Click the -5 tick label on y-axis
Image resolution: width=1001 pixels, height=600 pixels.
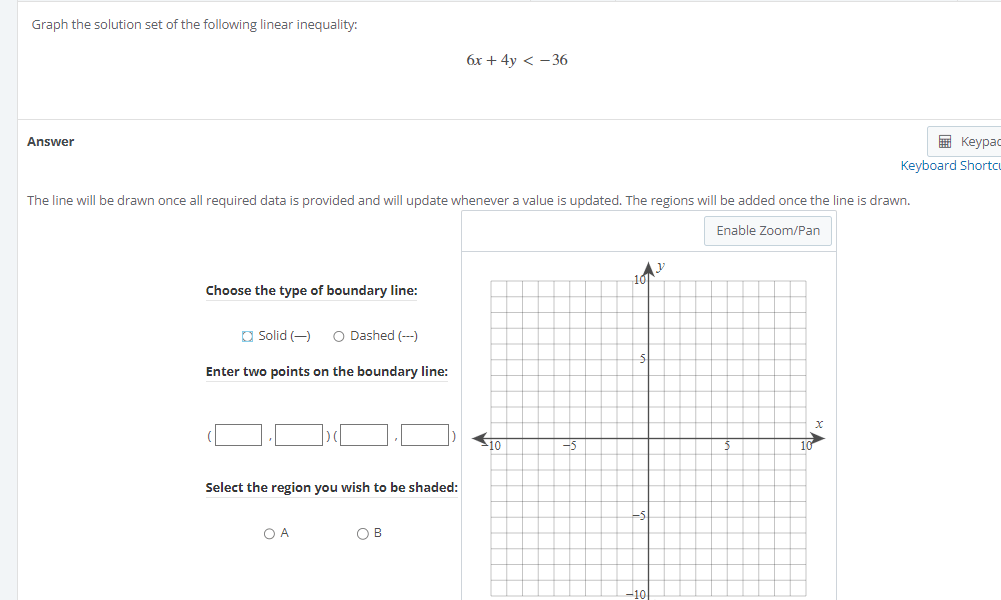[640, 515]
